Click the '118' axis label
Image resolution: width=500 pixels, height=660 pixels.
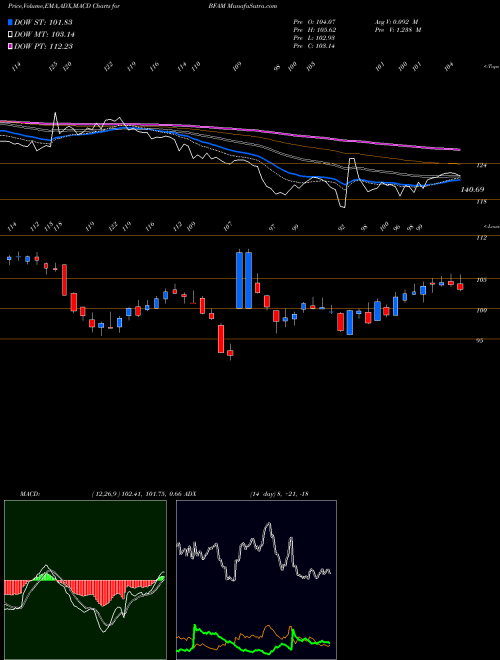(481, 202)
